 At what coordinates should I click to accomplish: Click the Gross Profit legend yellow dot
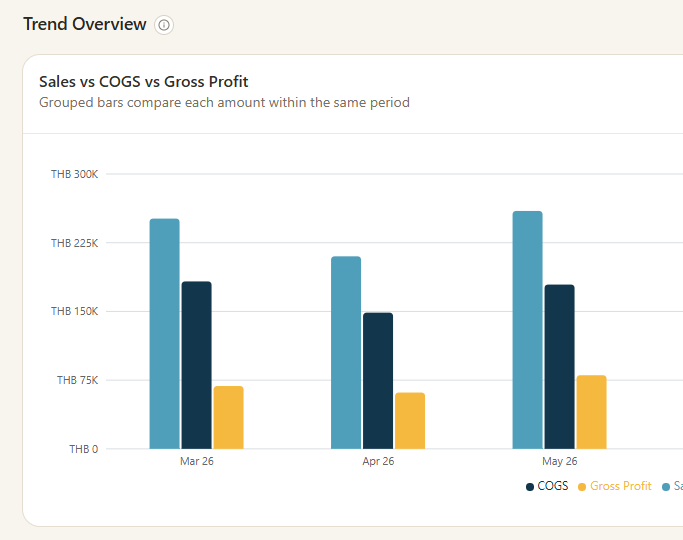582,487
